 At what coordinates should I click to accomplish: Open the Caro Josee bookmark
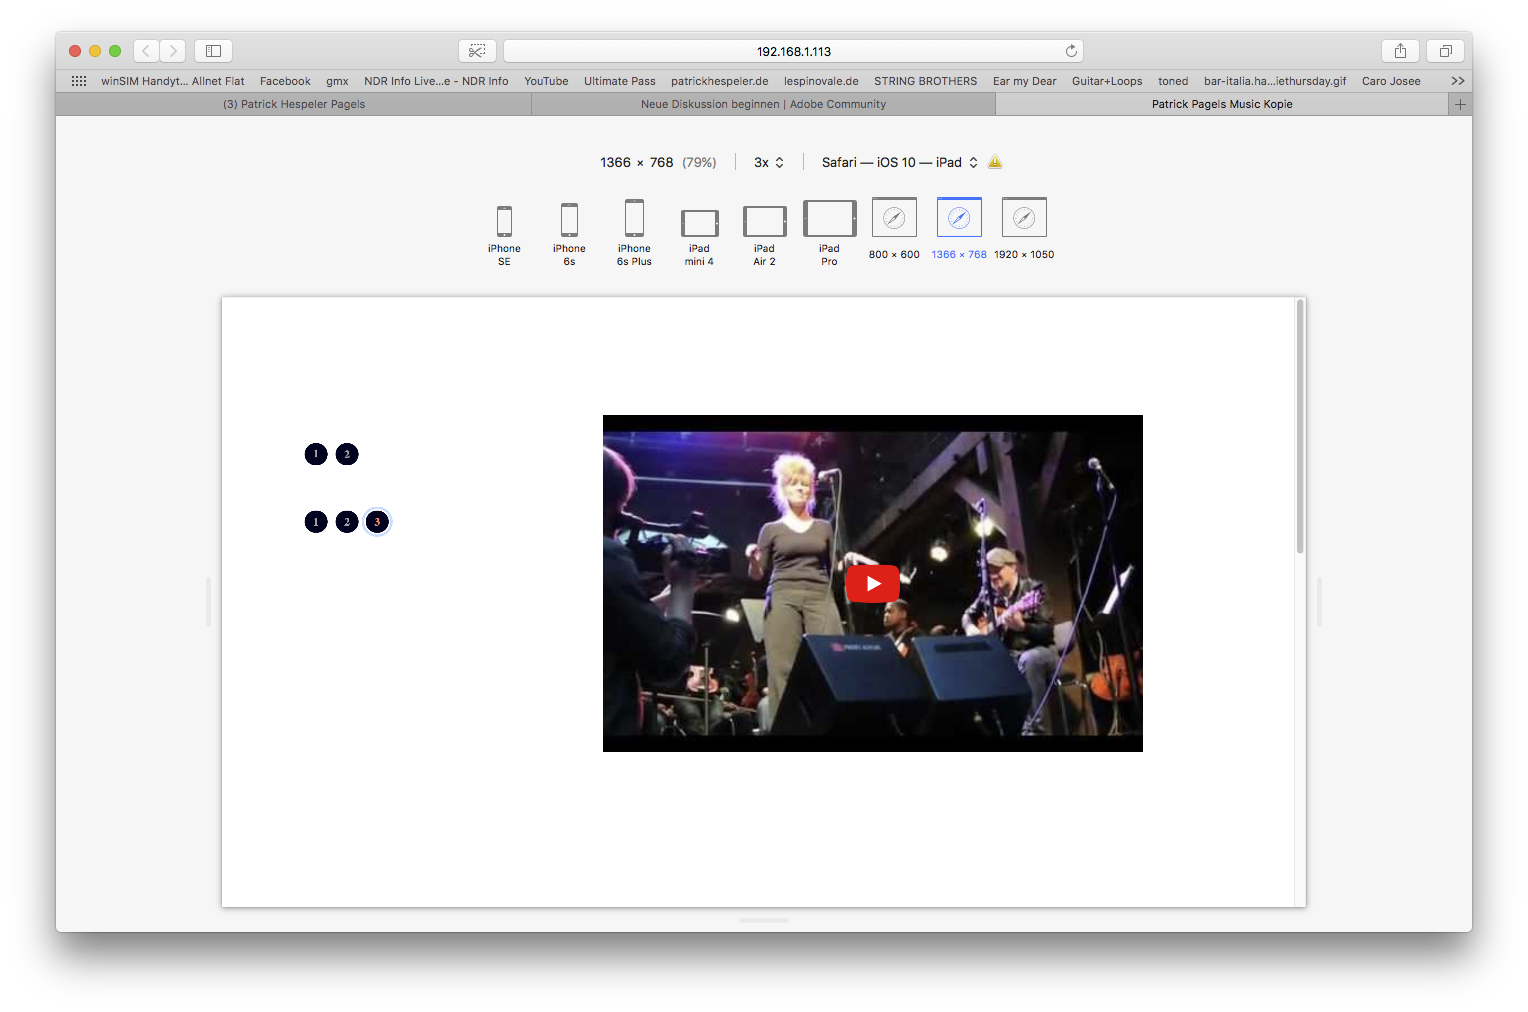pos(1391,81)
